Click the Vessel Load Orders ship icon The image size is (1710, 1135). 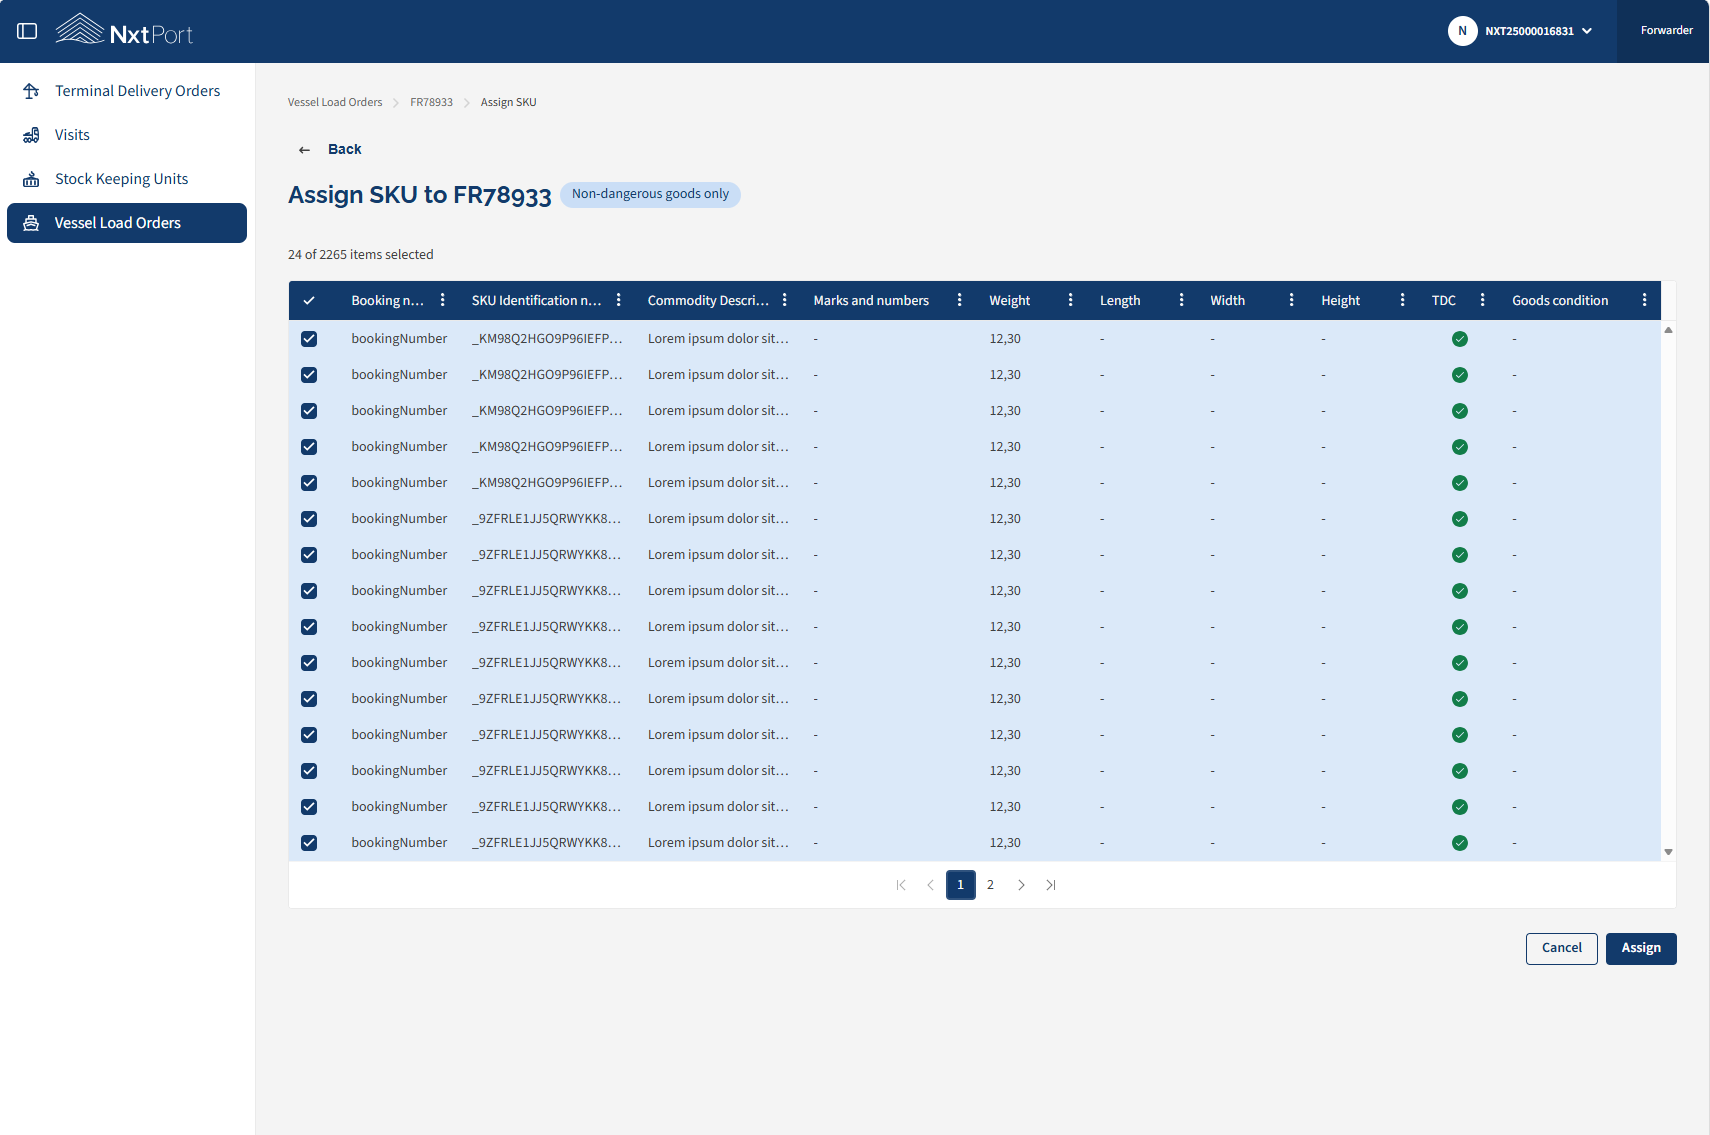click(31, 223)
